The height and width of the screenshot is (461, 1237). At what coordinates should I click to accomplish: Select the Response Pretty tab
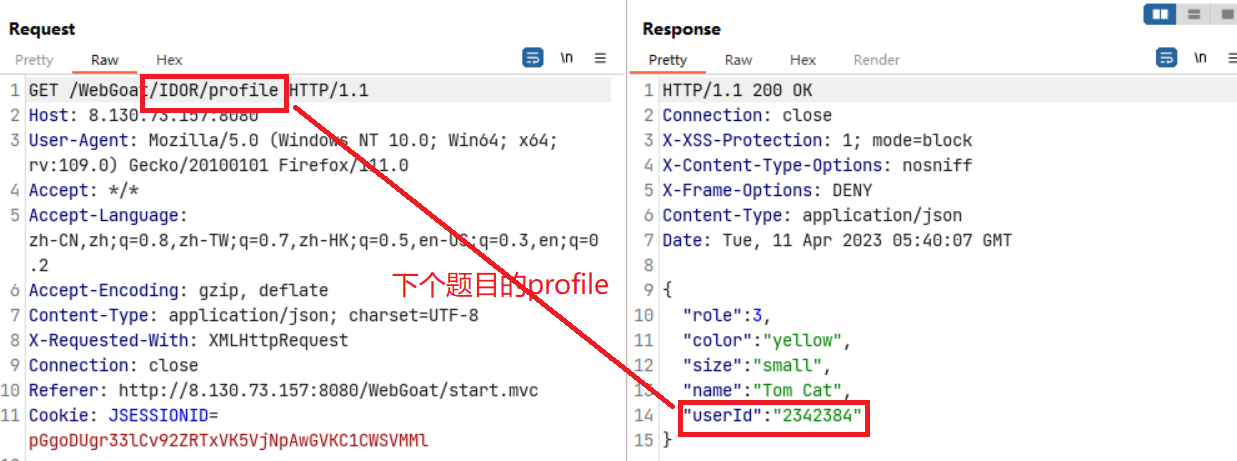(x=667, y=60)
